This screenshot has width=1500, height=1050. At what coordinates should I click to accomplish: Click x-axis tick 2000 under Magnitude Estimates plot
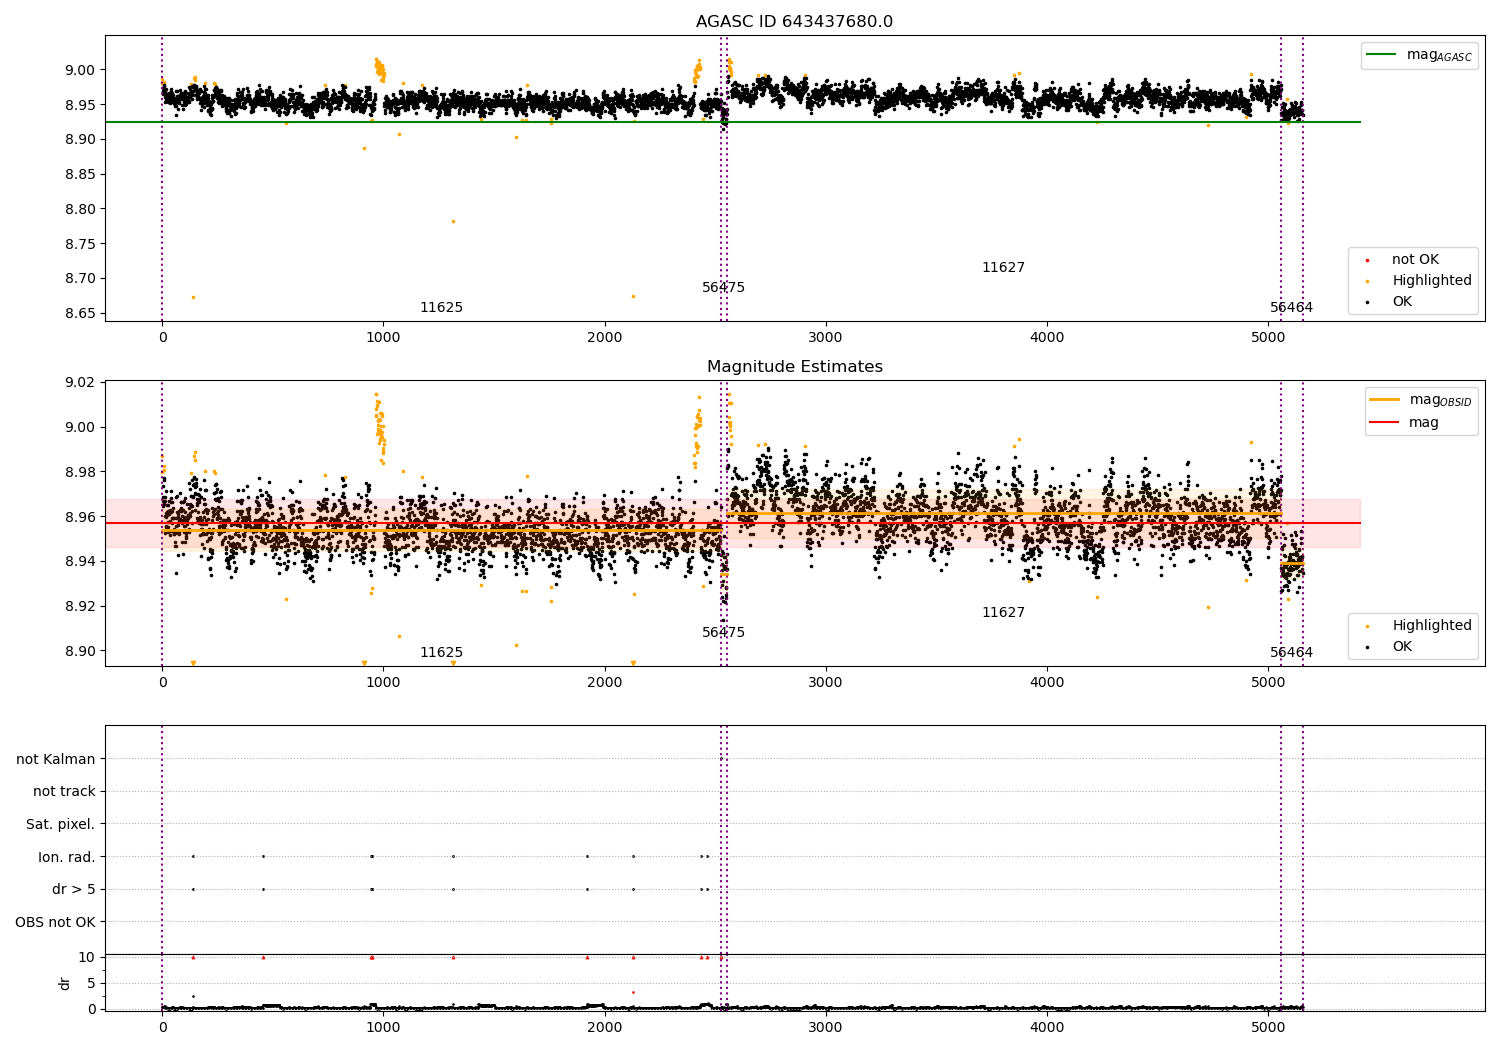point(605,683)
